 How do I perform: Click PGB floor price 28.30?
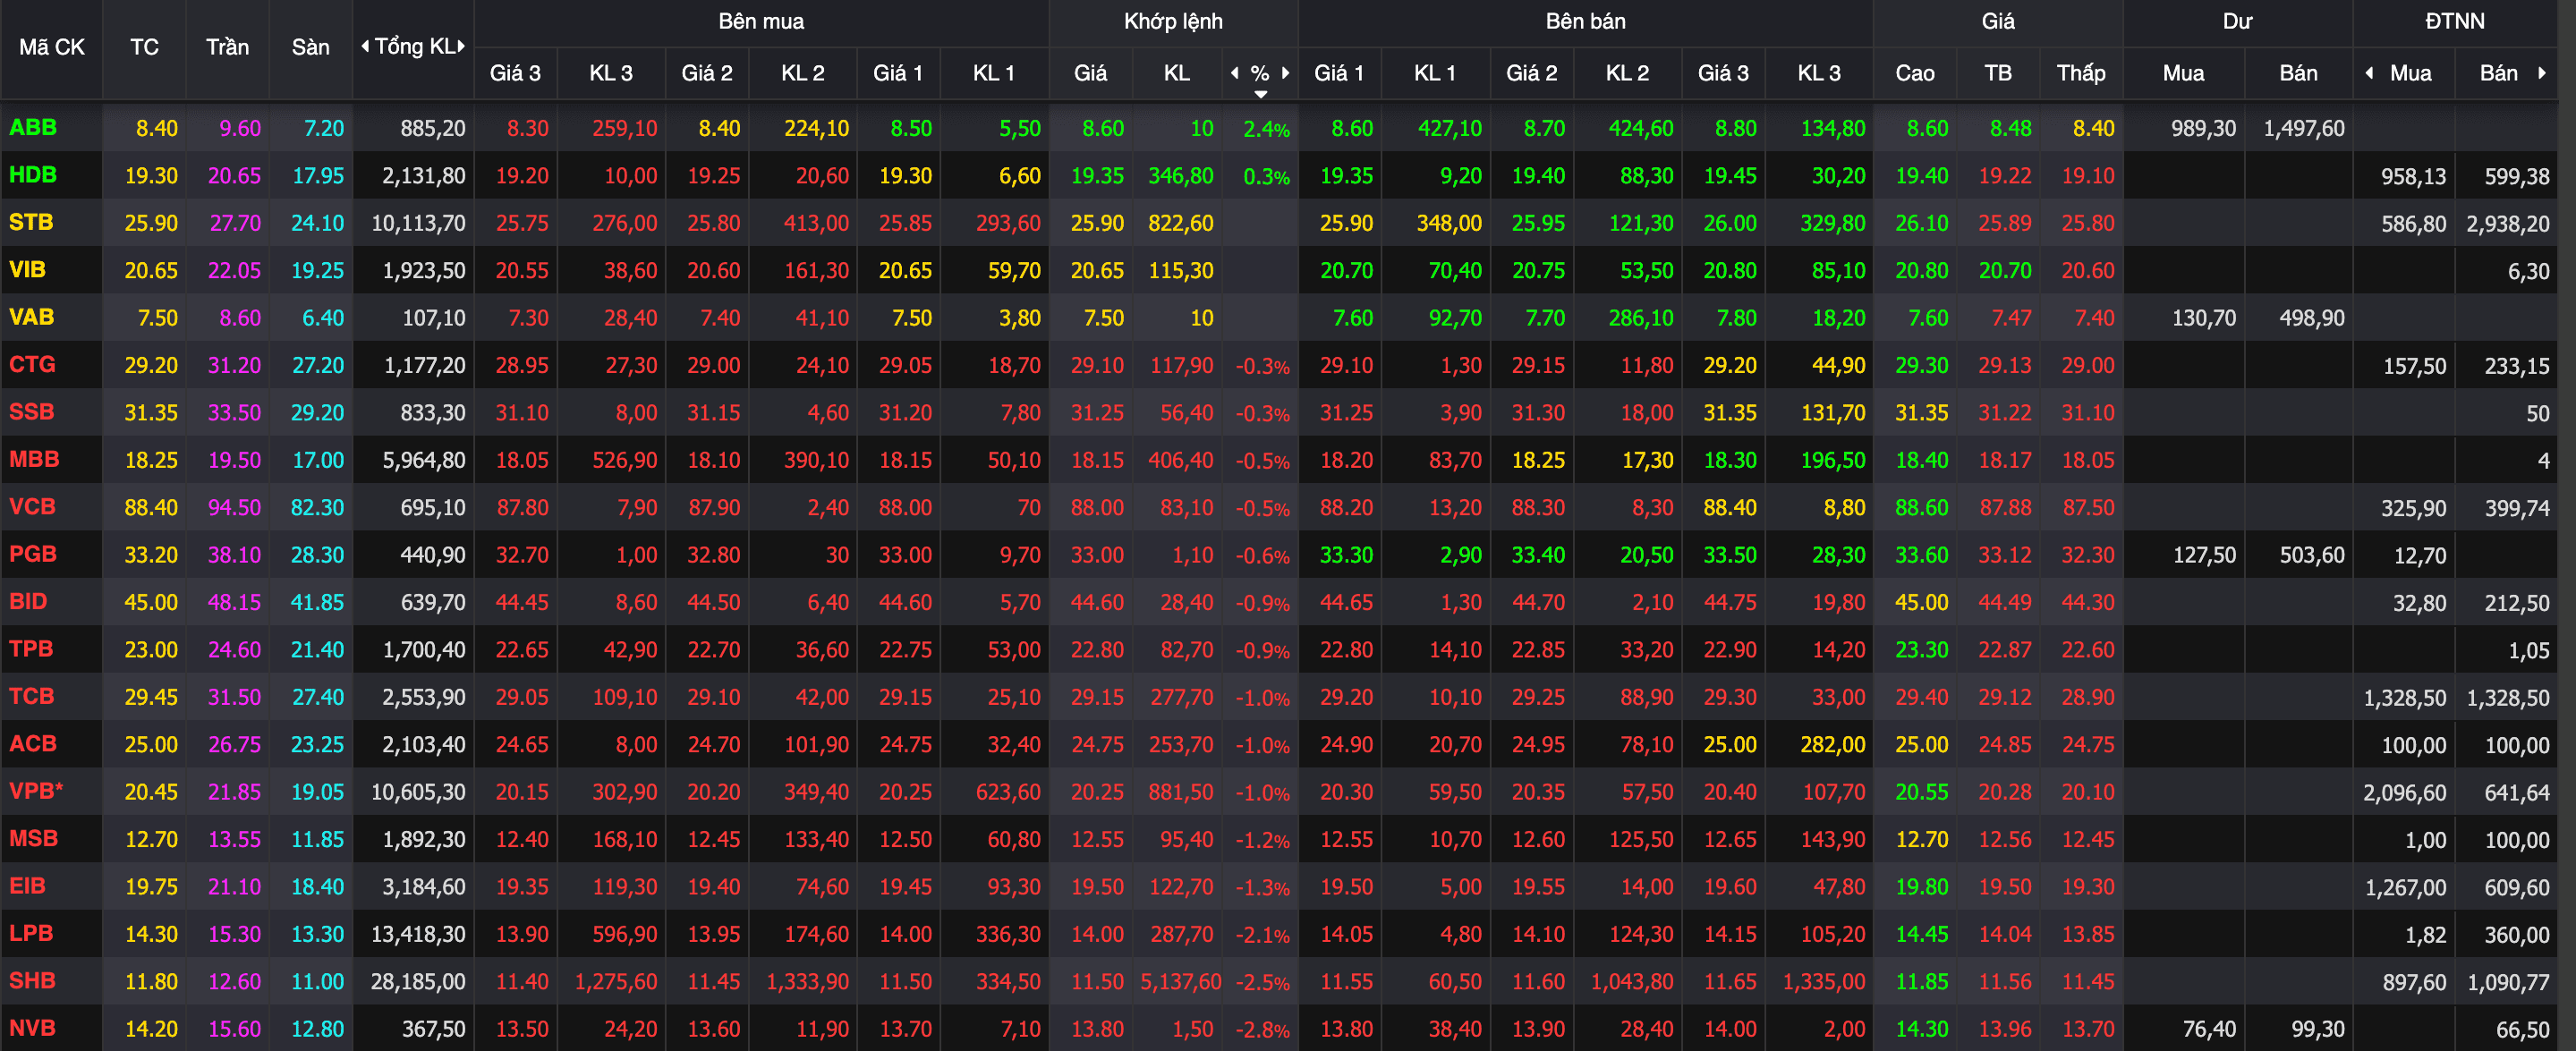(x=317, y=555)
